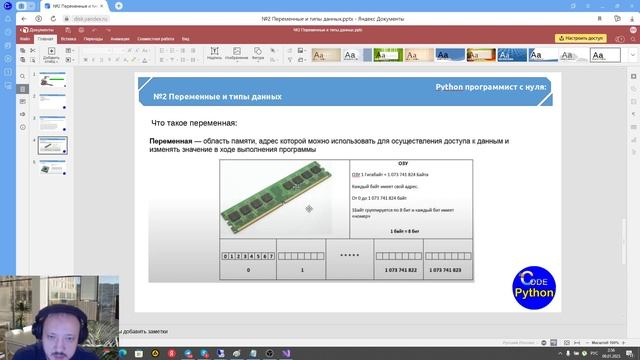The image size is (640, 360).
Task: Click slide heading 'Что такое переменная:'
Action: (194, 123)
